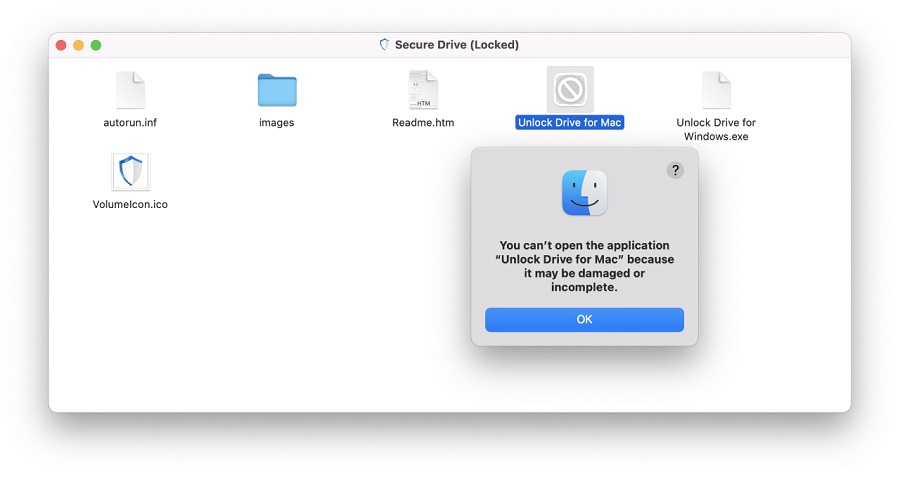Select the VolumeIcon.ico shield icon
Image resolution: width=900 pixels, height=477 pixels.
coord(130,172)
